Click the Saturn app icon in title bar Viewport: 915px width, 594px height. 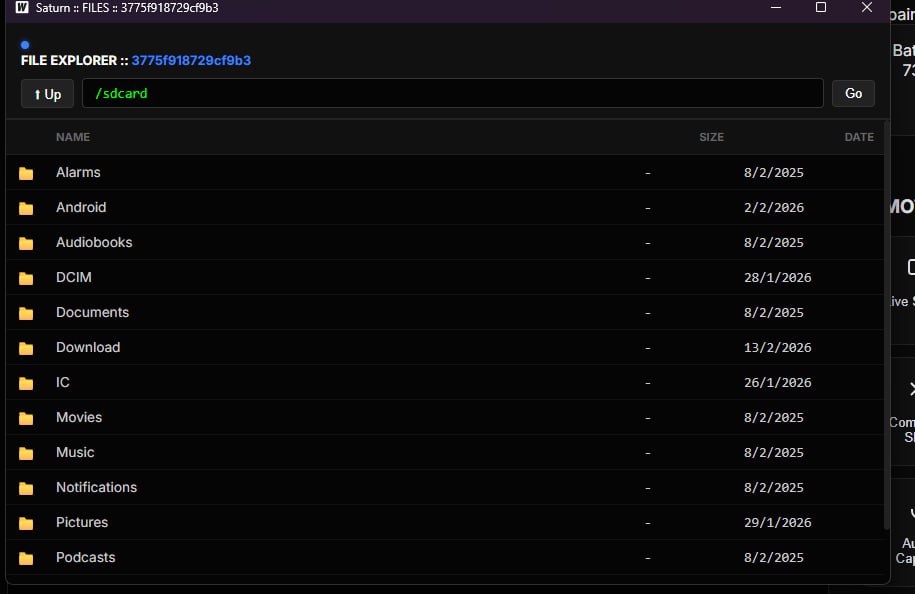click(x=22, y=8)
